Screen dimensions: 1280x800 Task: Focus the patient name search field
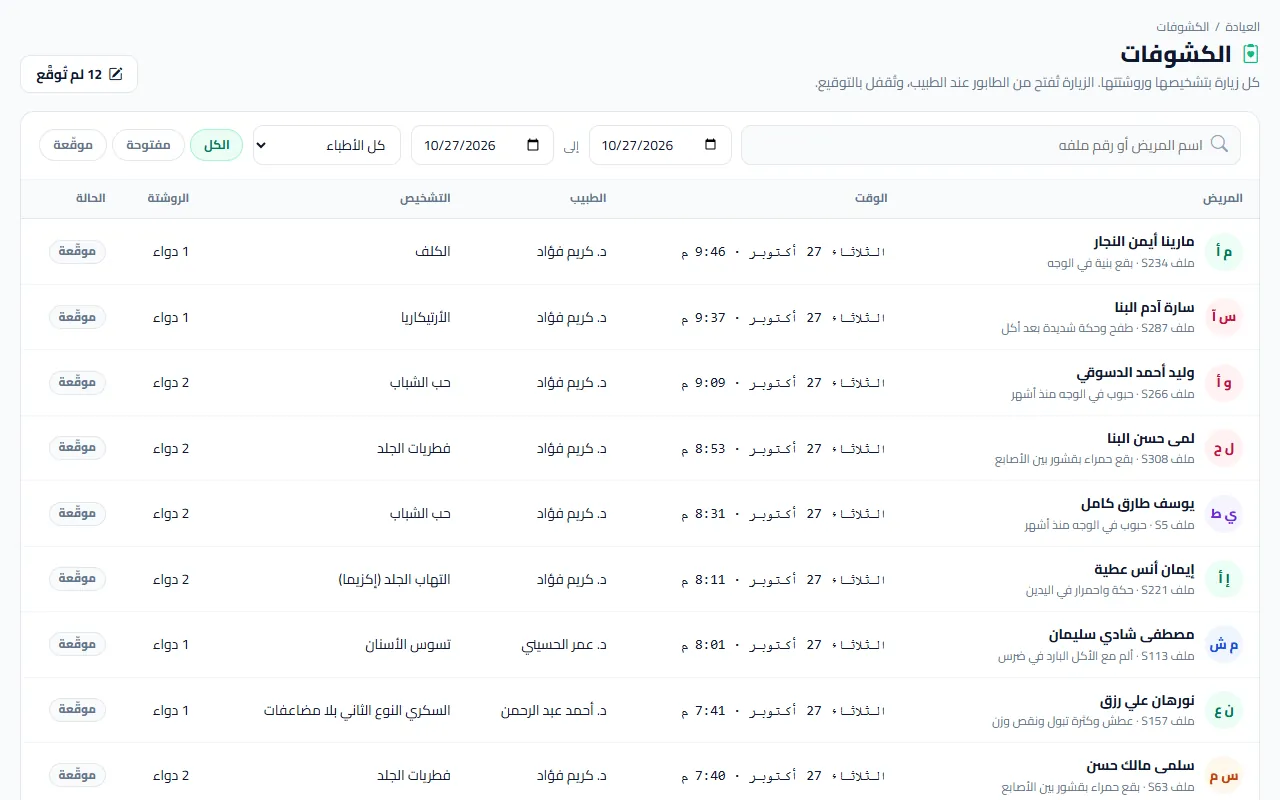click(991, 145)
